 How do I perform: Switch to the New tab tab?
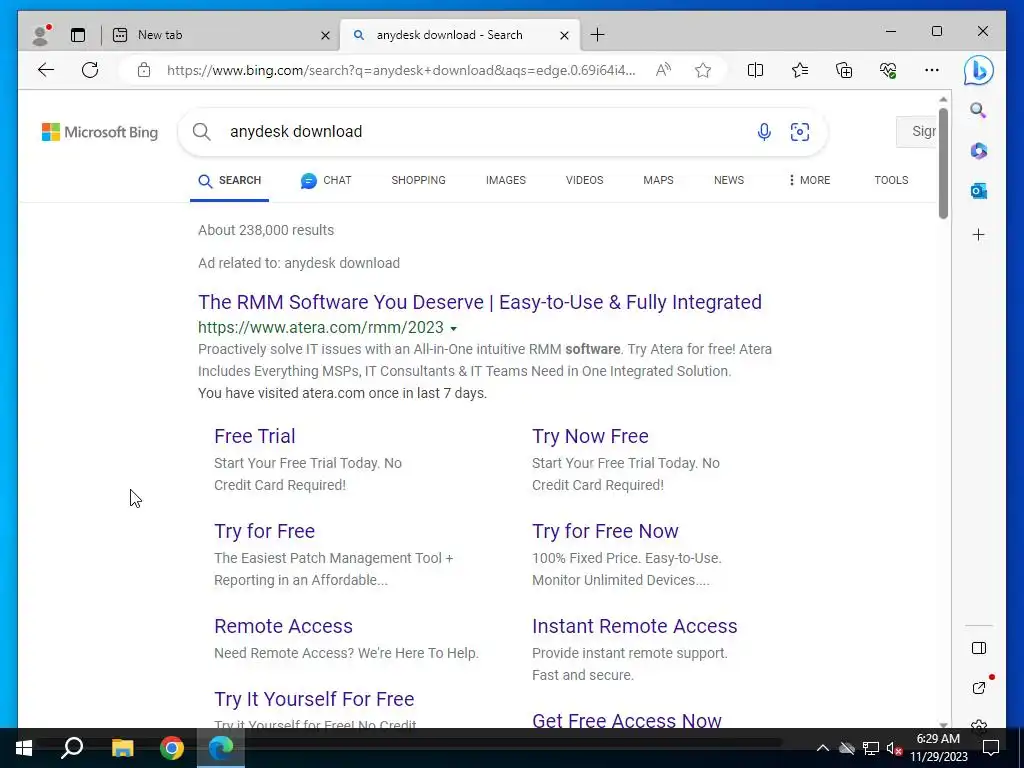click(x=221, y=35)
